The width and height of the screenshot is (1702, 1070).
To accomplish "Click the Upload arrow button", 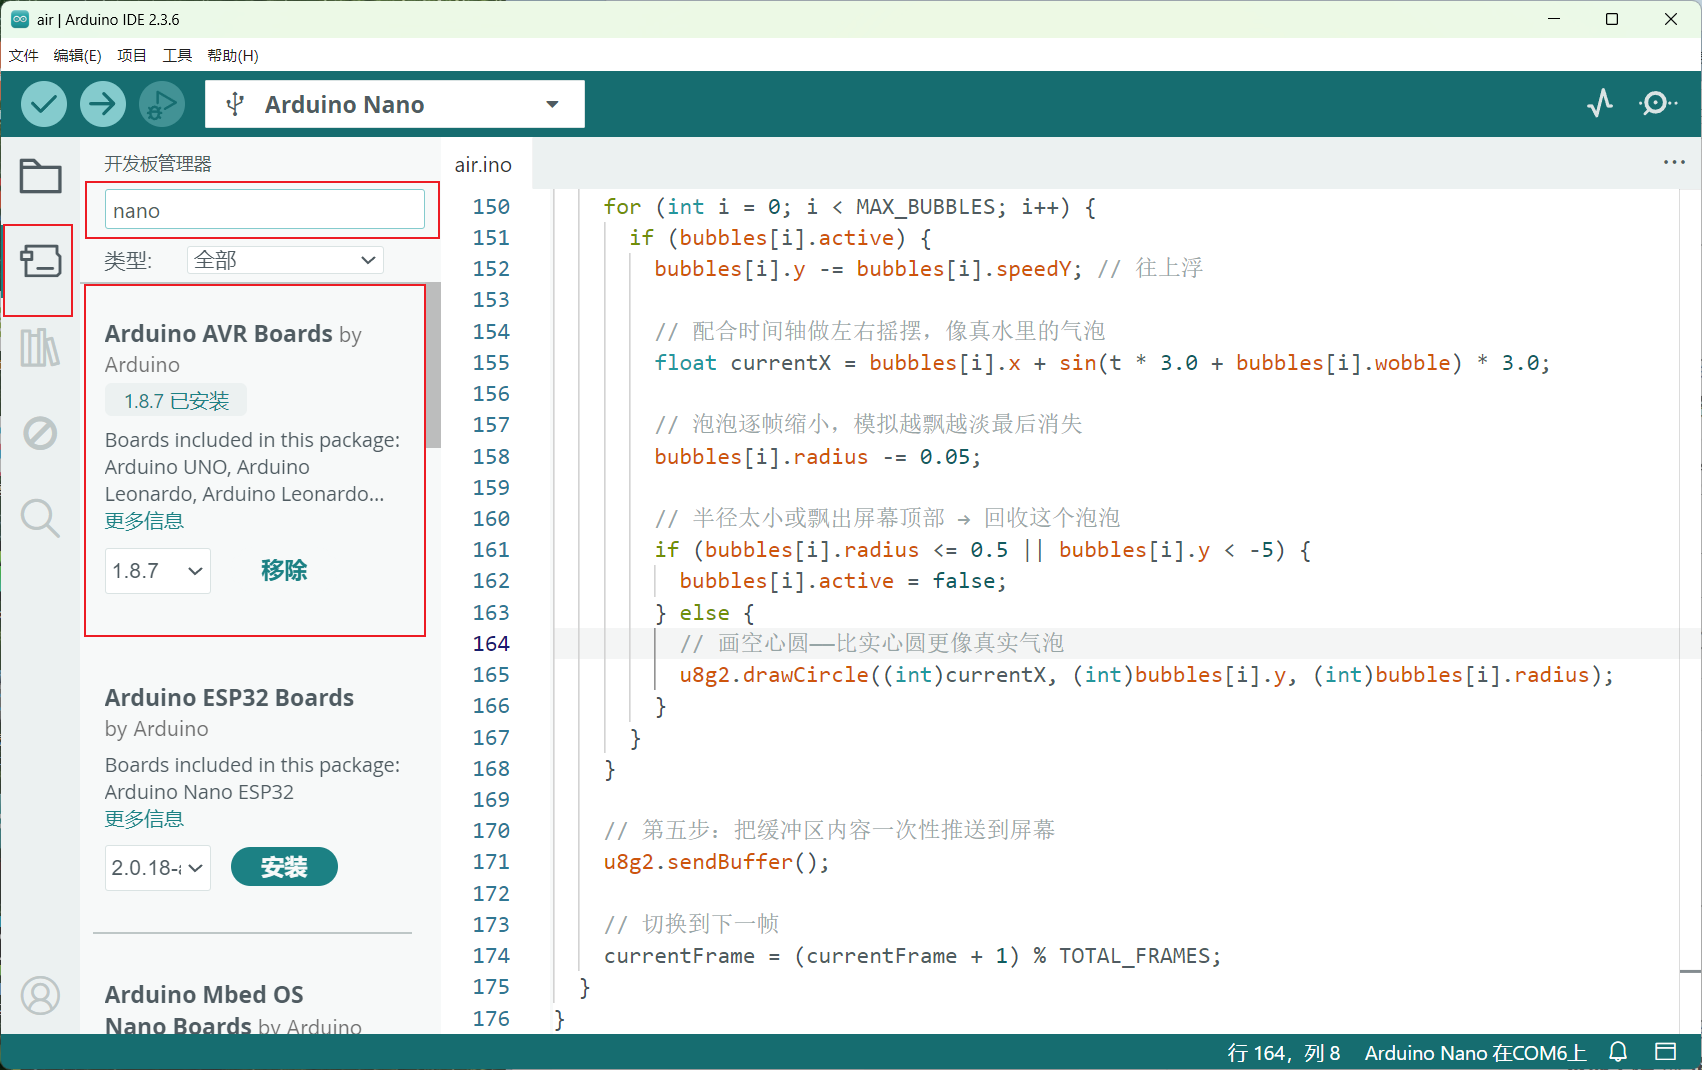I will click(103, 104).
